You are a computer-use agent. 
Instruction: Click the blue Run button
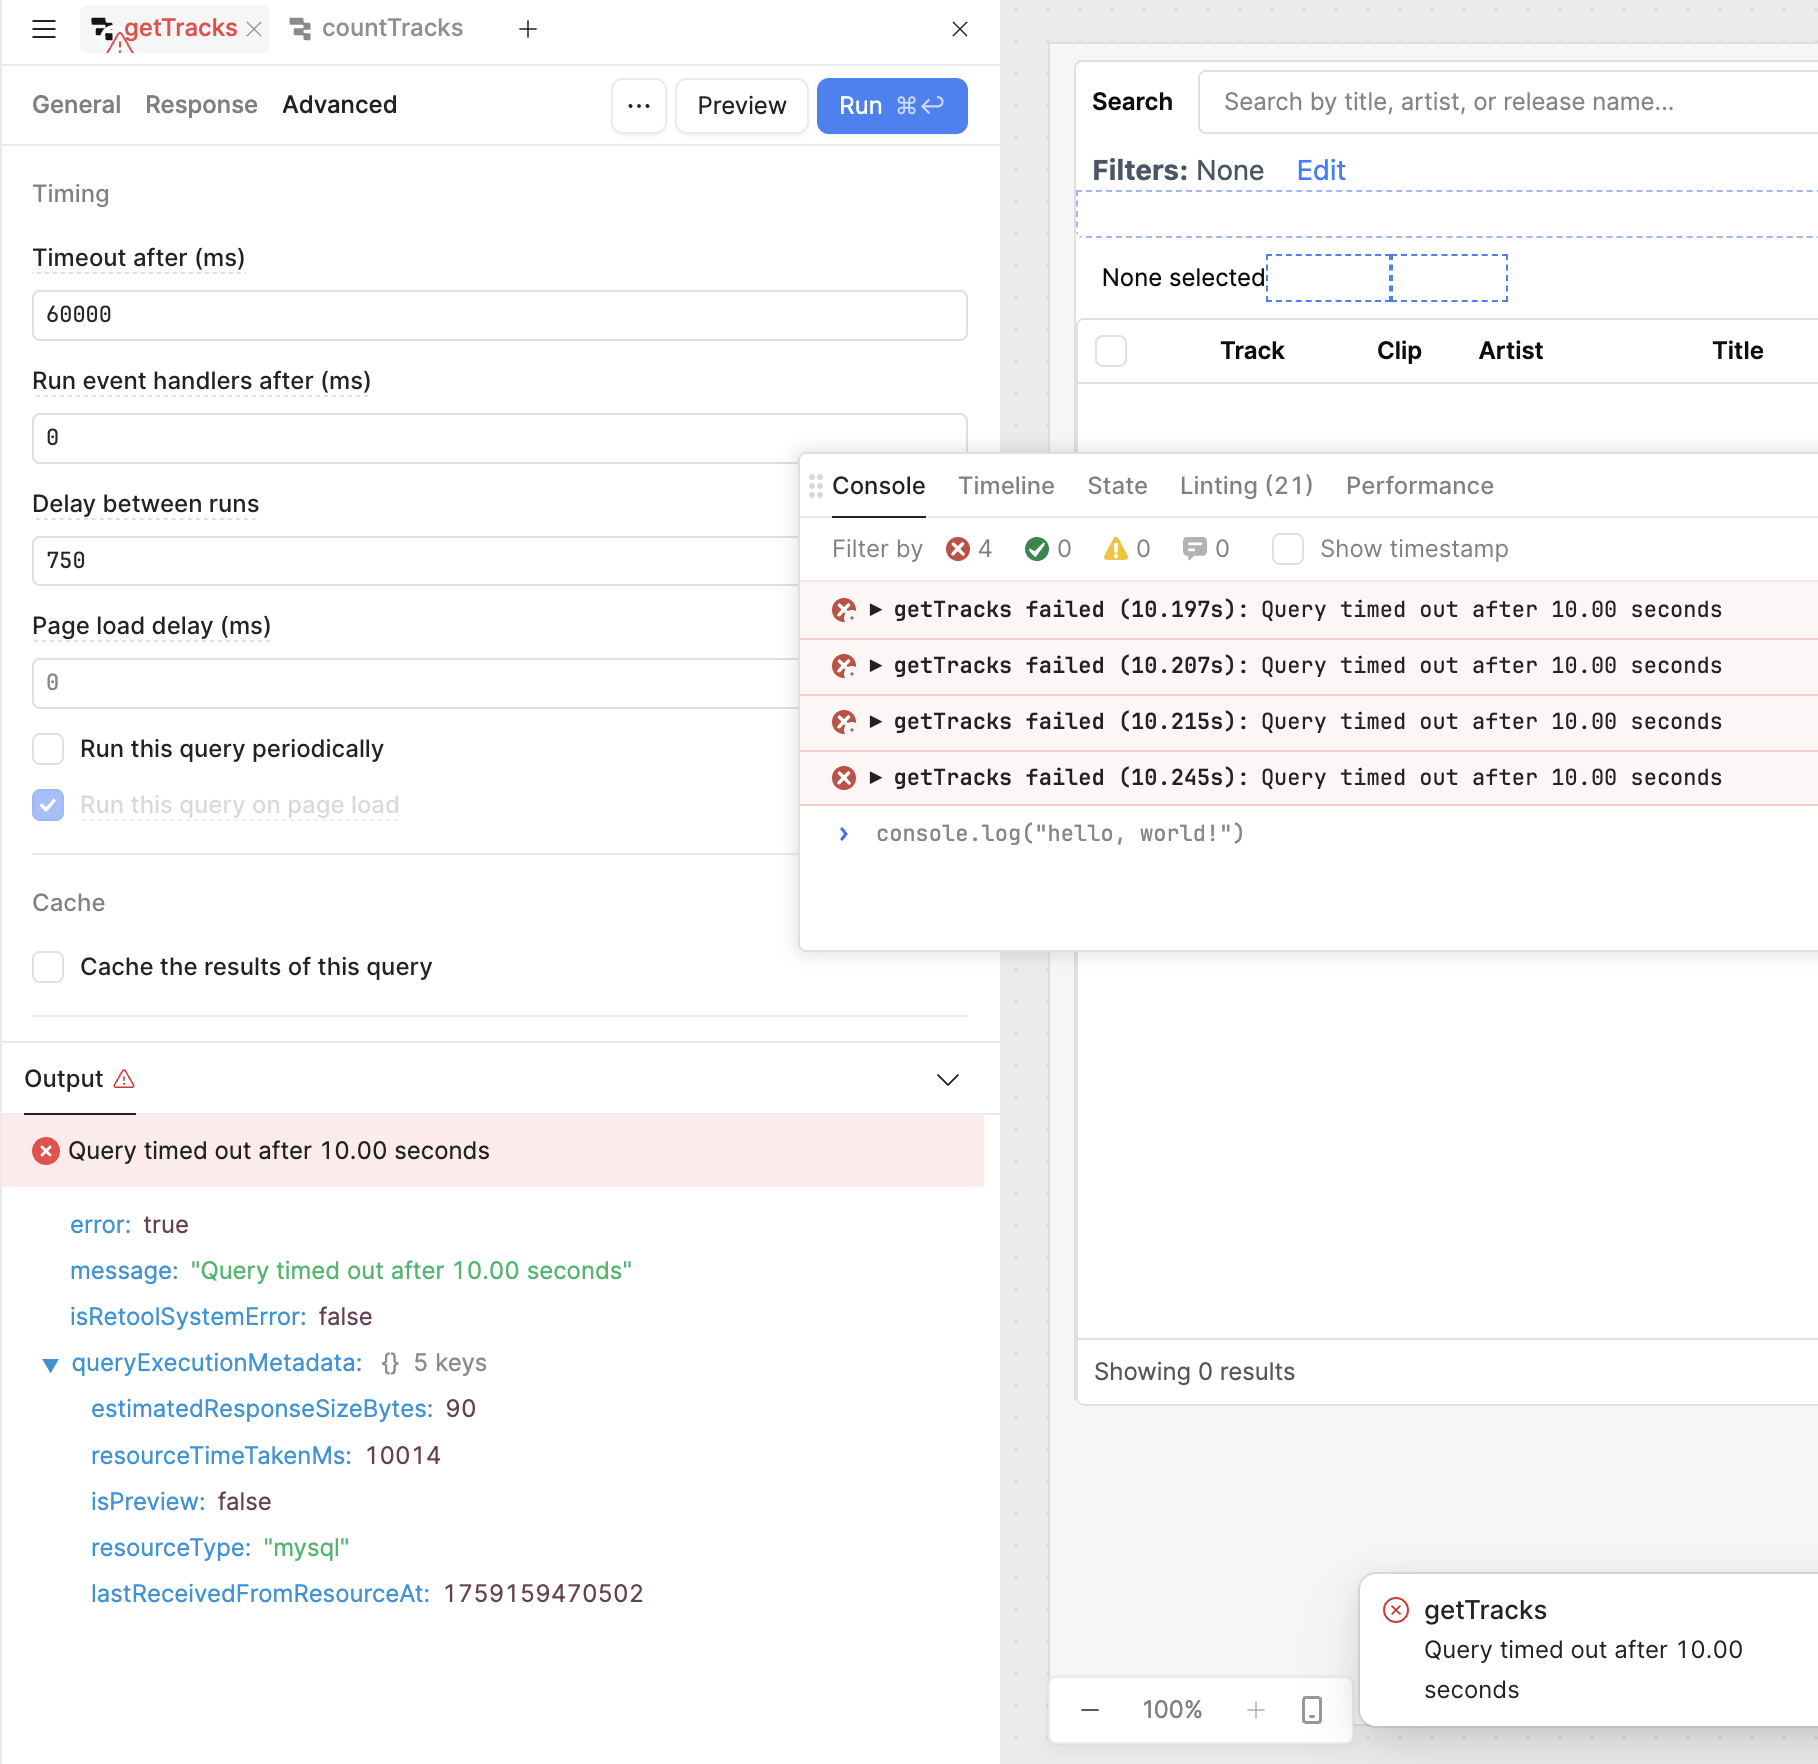click(x=891, y=105)
